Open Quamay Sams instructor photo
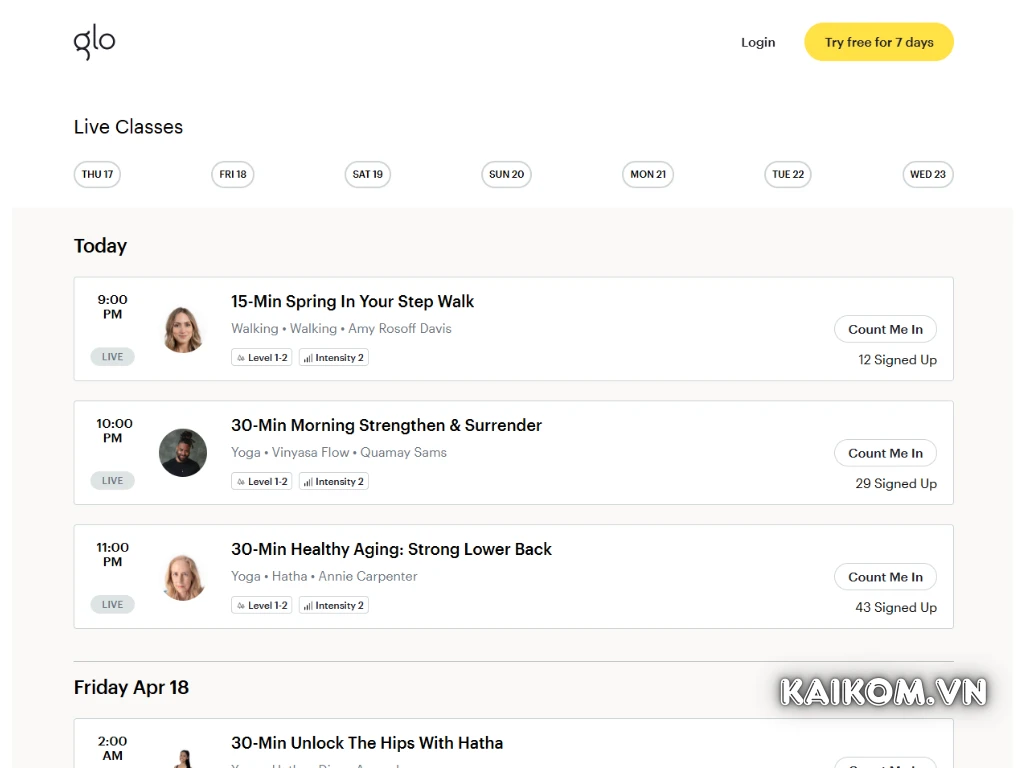Screen dimensions: 1024x768 click(x=183, y=453)
